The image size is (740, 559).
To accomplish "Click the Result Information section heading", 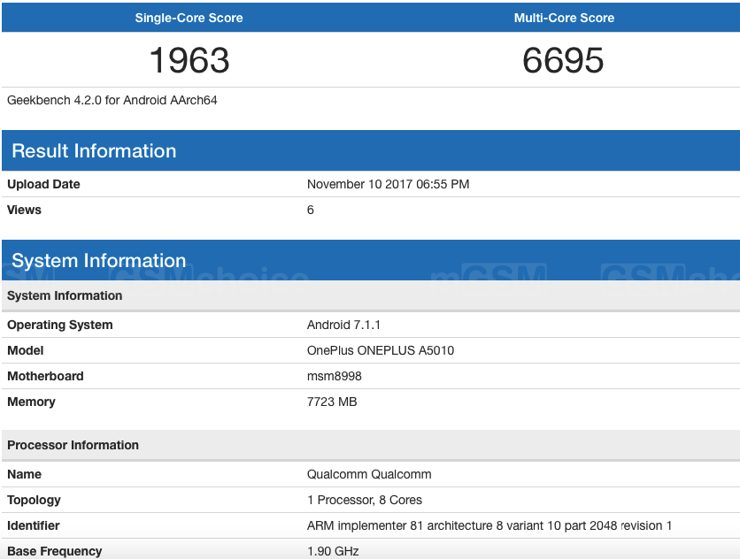I will pos(94,151).
